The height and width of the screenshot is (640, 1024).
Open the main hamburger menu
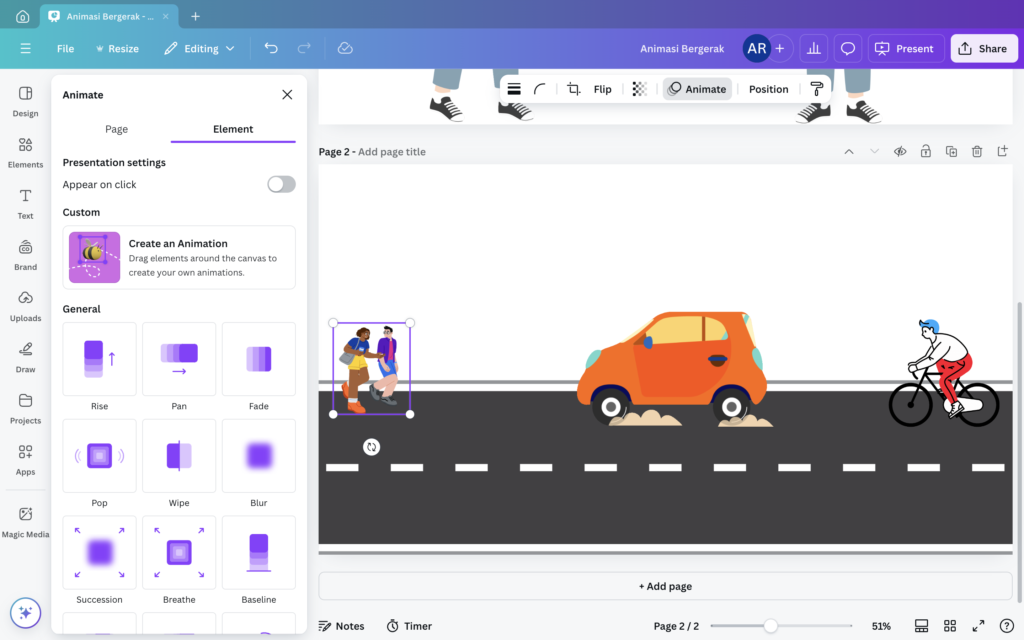[x=25, y=48]
